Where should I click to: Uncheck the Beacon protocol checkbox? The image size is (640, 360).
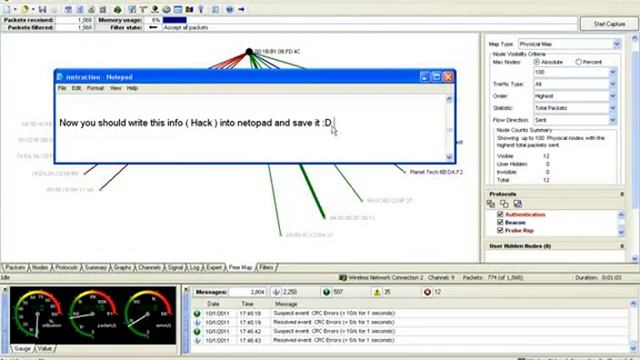[x=500, y=222]
